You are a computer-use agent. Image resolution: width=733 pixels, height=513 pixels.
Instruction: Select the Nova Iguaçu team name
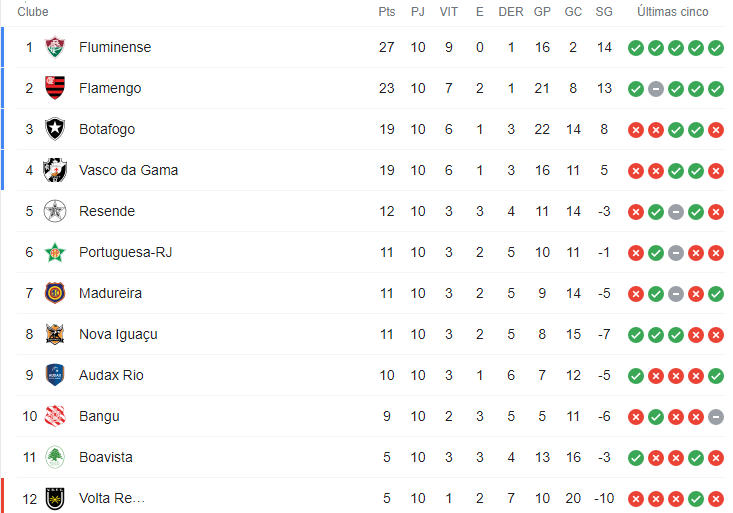click(118, 335)
